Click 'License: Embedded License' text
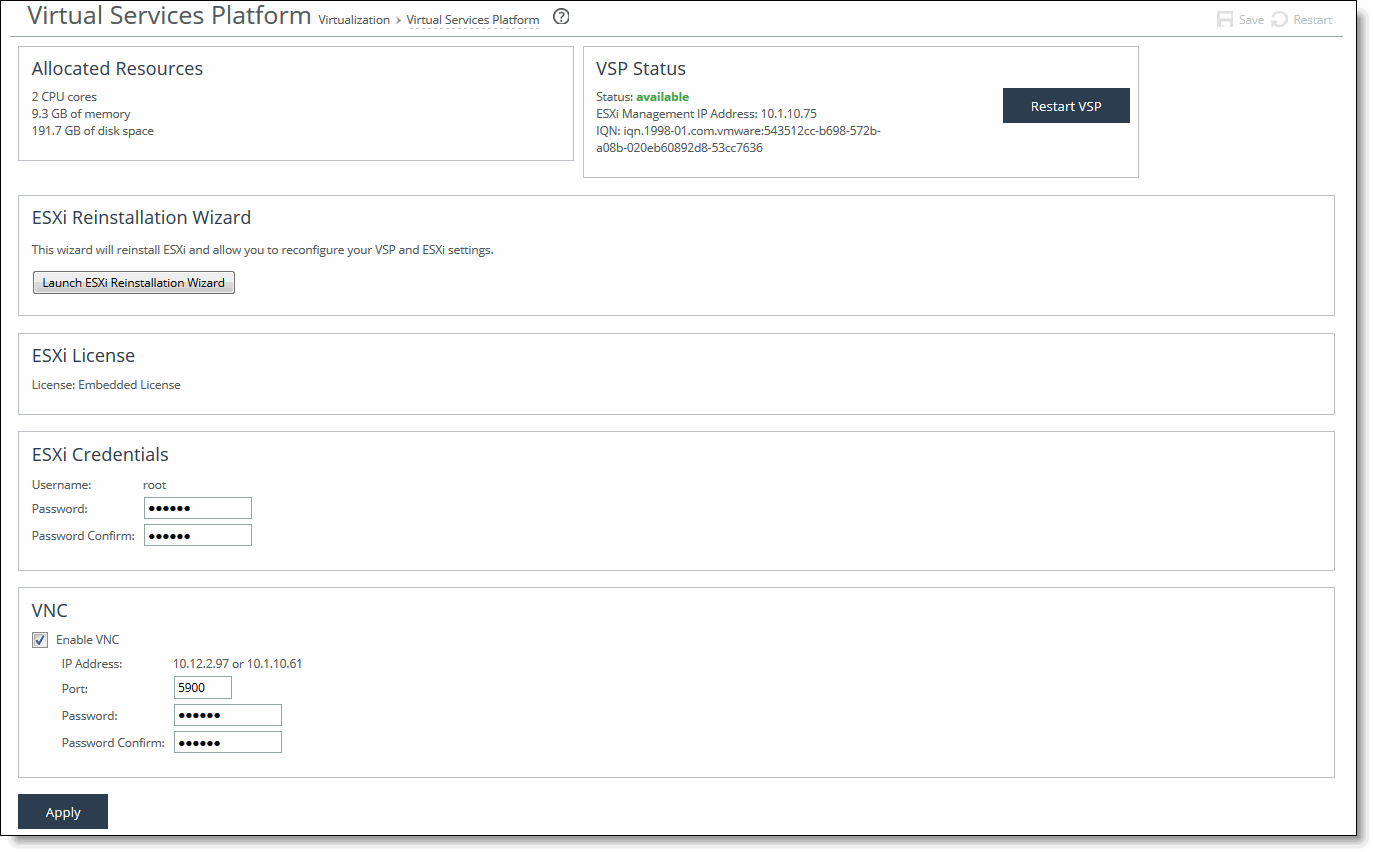 pyautogui.click(x=106, y=385)
